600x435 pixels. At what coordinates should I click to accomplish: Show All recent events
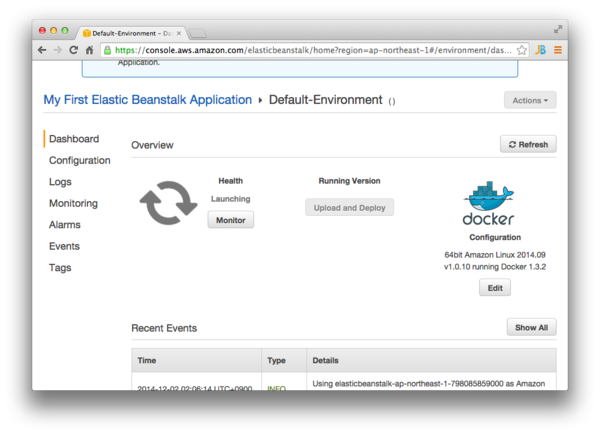tap(532, 327)
